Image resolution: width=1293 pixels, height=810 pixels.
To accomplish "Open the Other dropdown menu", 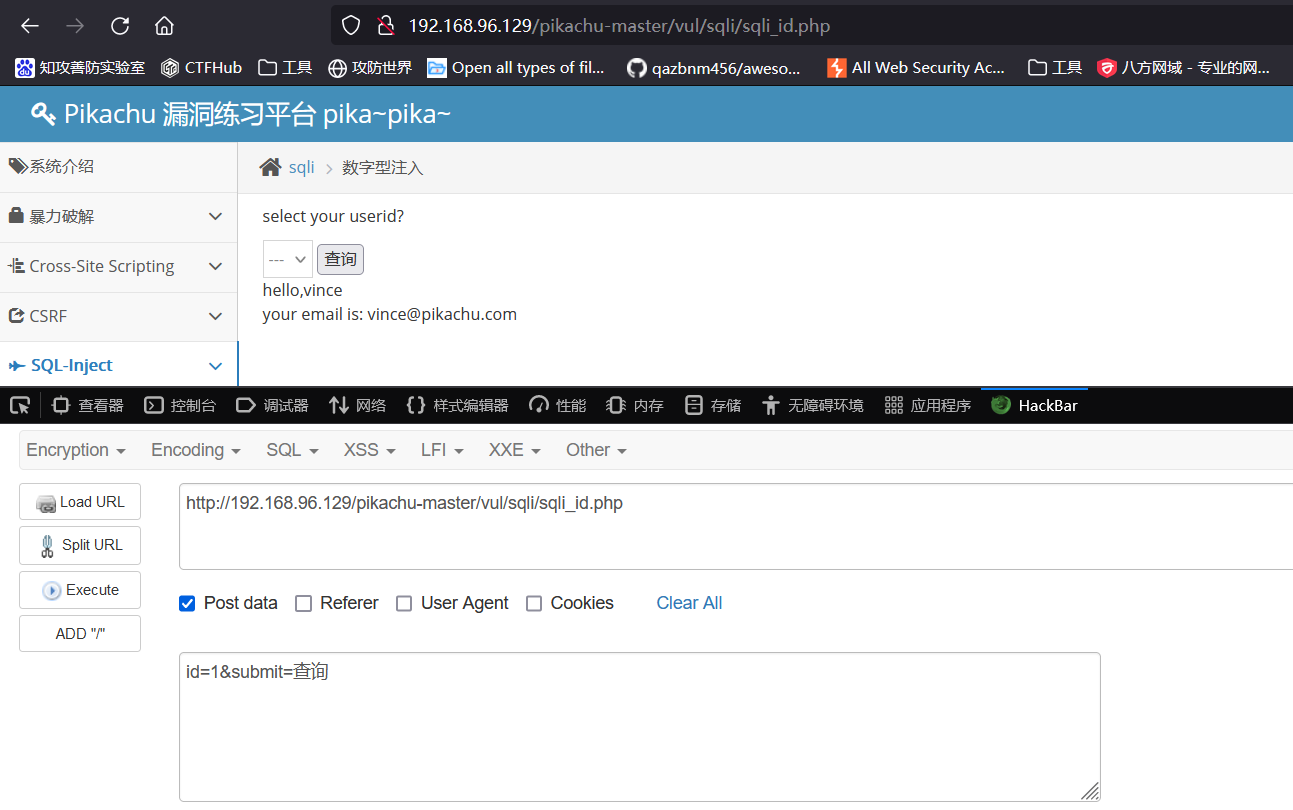I will 596,450.
